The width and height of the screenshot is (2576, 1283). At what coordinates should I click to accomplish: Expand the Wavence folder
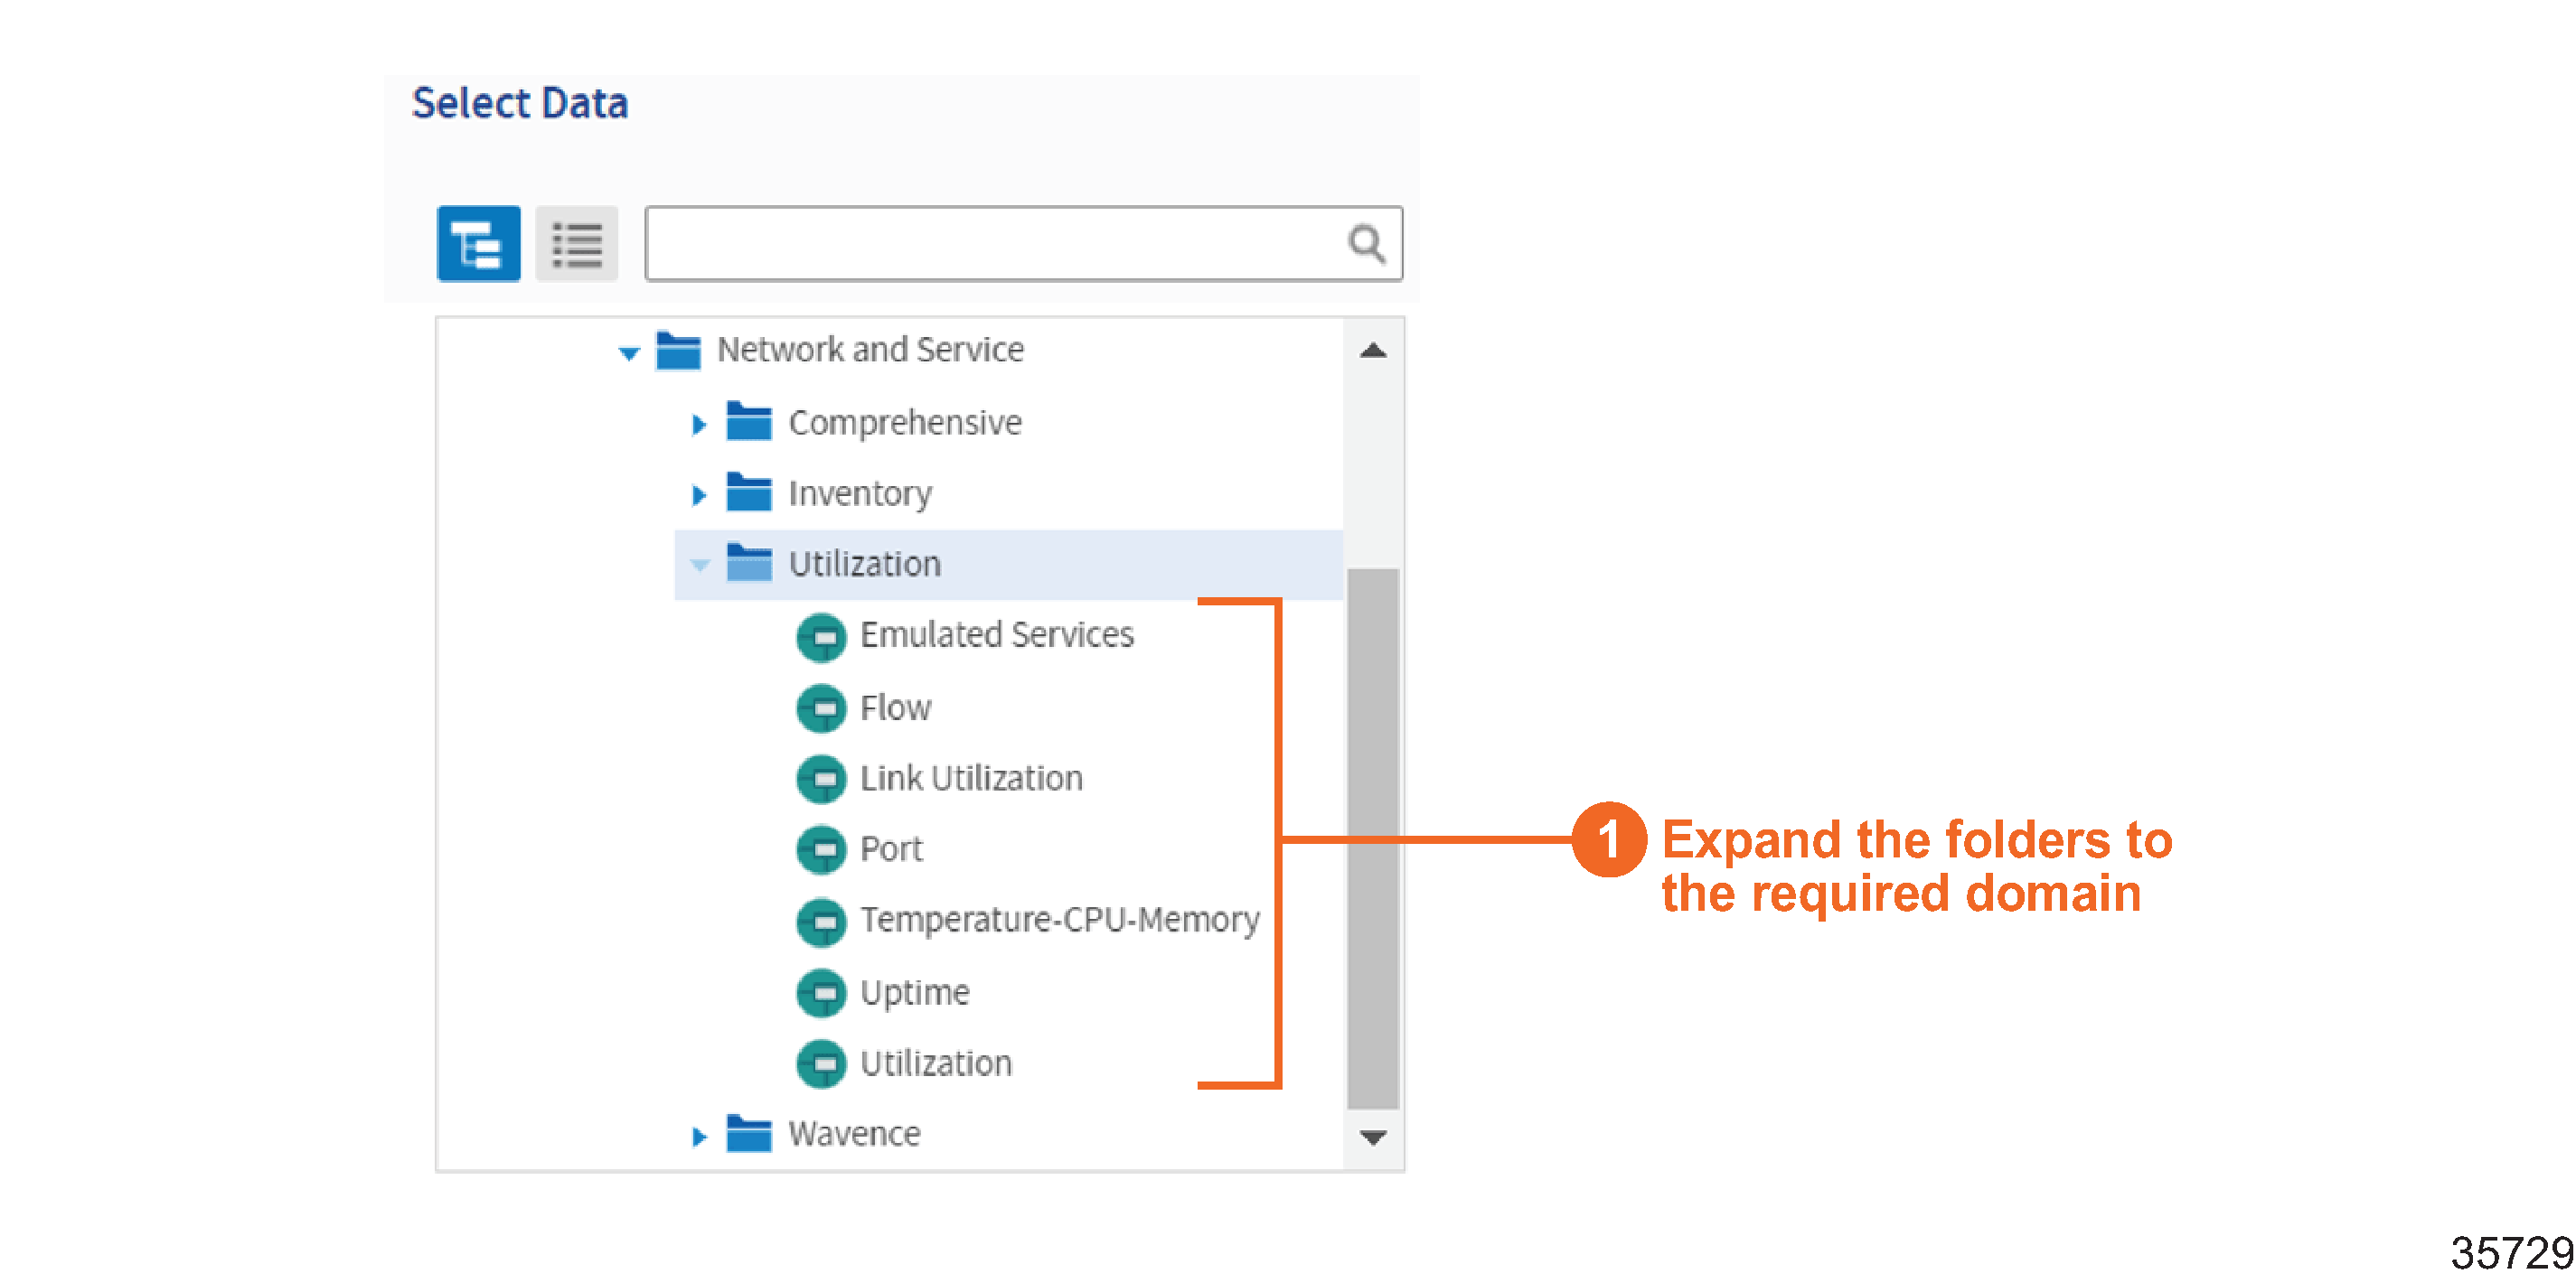(699, 1136)
